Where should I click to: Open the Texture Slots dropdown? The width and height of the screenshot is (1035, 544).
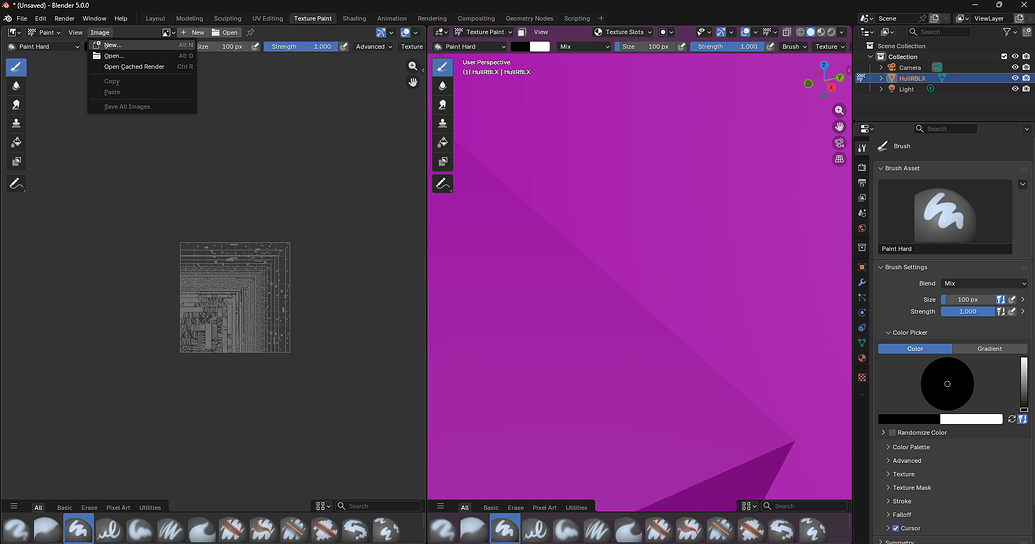click(623, 32)
